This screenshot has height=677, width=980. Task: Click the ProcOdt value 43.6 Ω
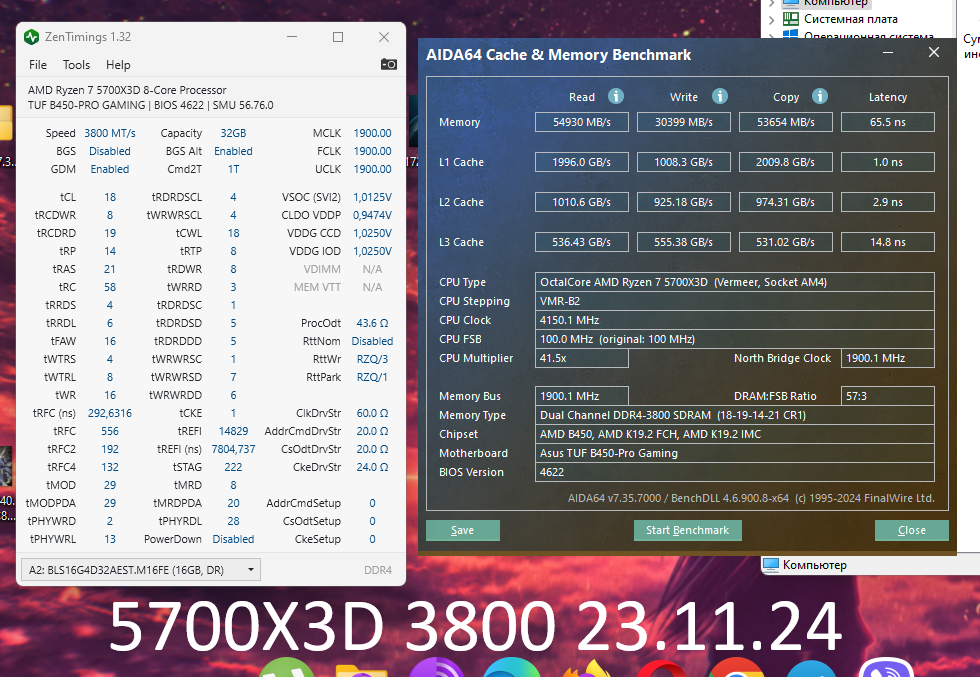[x=372, y=323]
